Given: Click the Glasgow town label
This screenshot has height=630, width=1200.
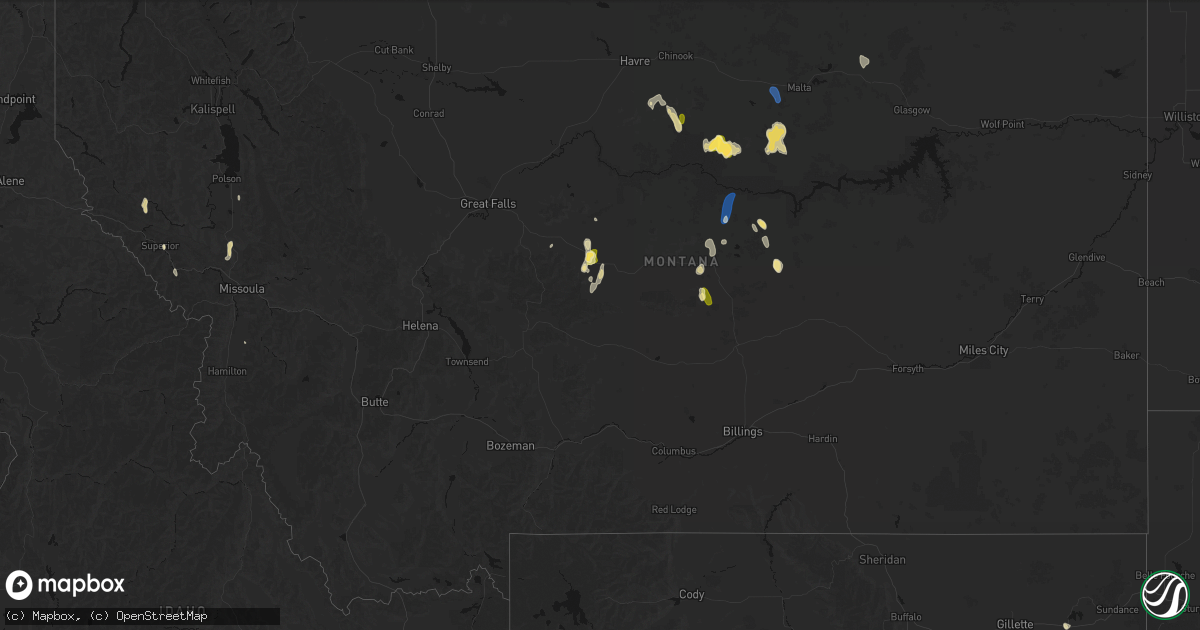Looking at the screenshot, I should coord(912,110).
